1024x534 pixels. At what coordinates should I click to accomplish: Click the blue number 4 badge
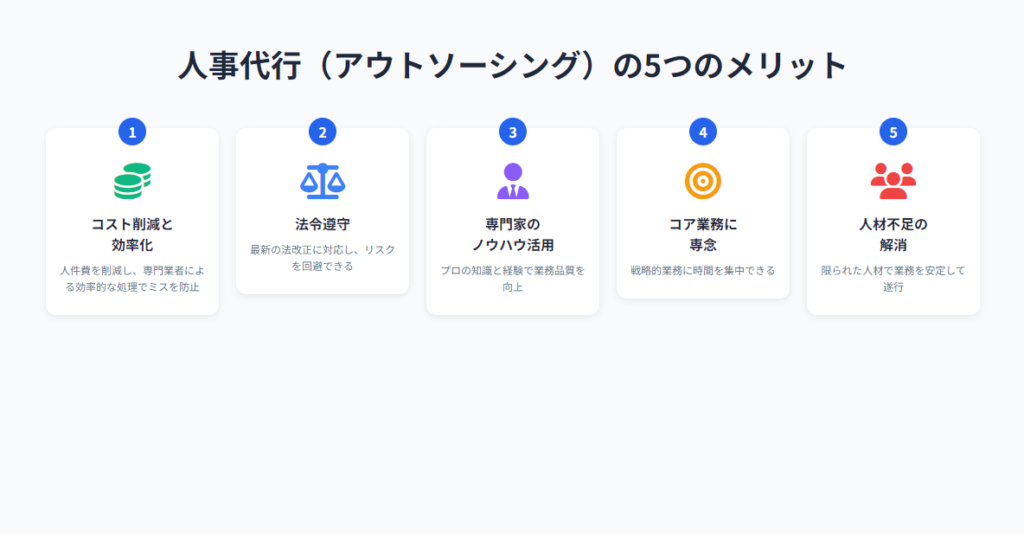tap(703, 131)
